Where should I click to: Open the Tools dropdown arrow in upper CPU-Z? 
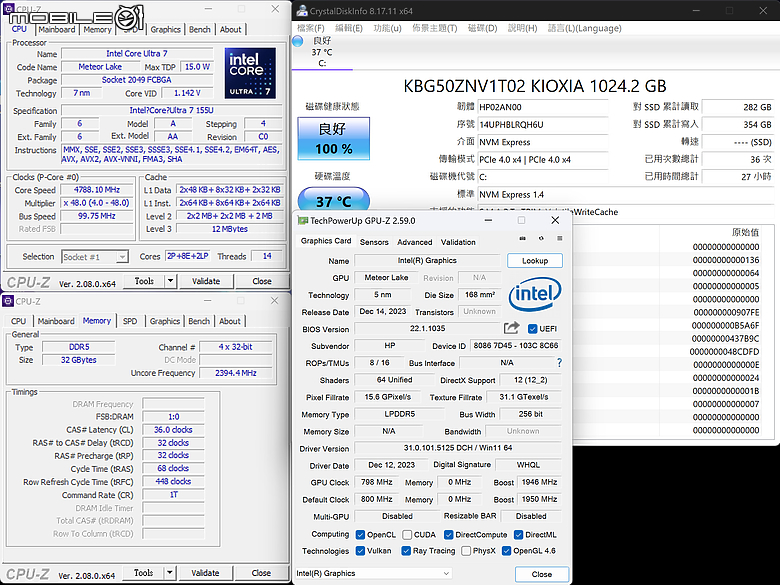click(x=170, y=281)
